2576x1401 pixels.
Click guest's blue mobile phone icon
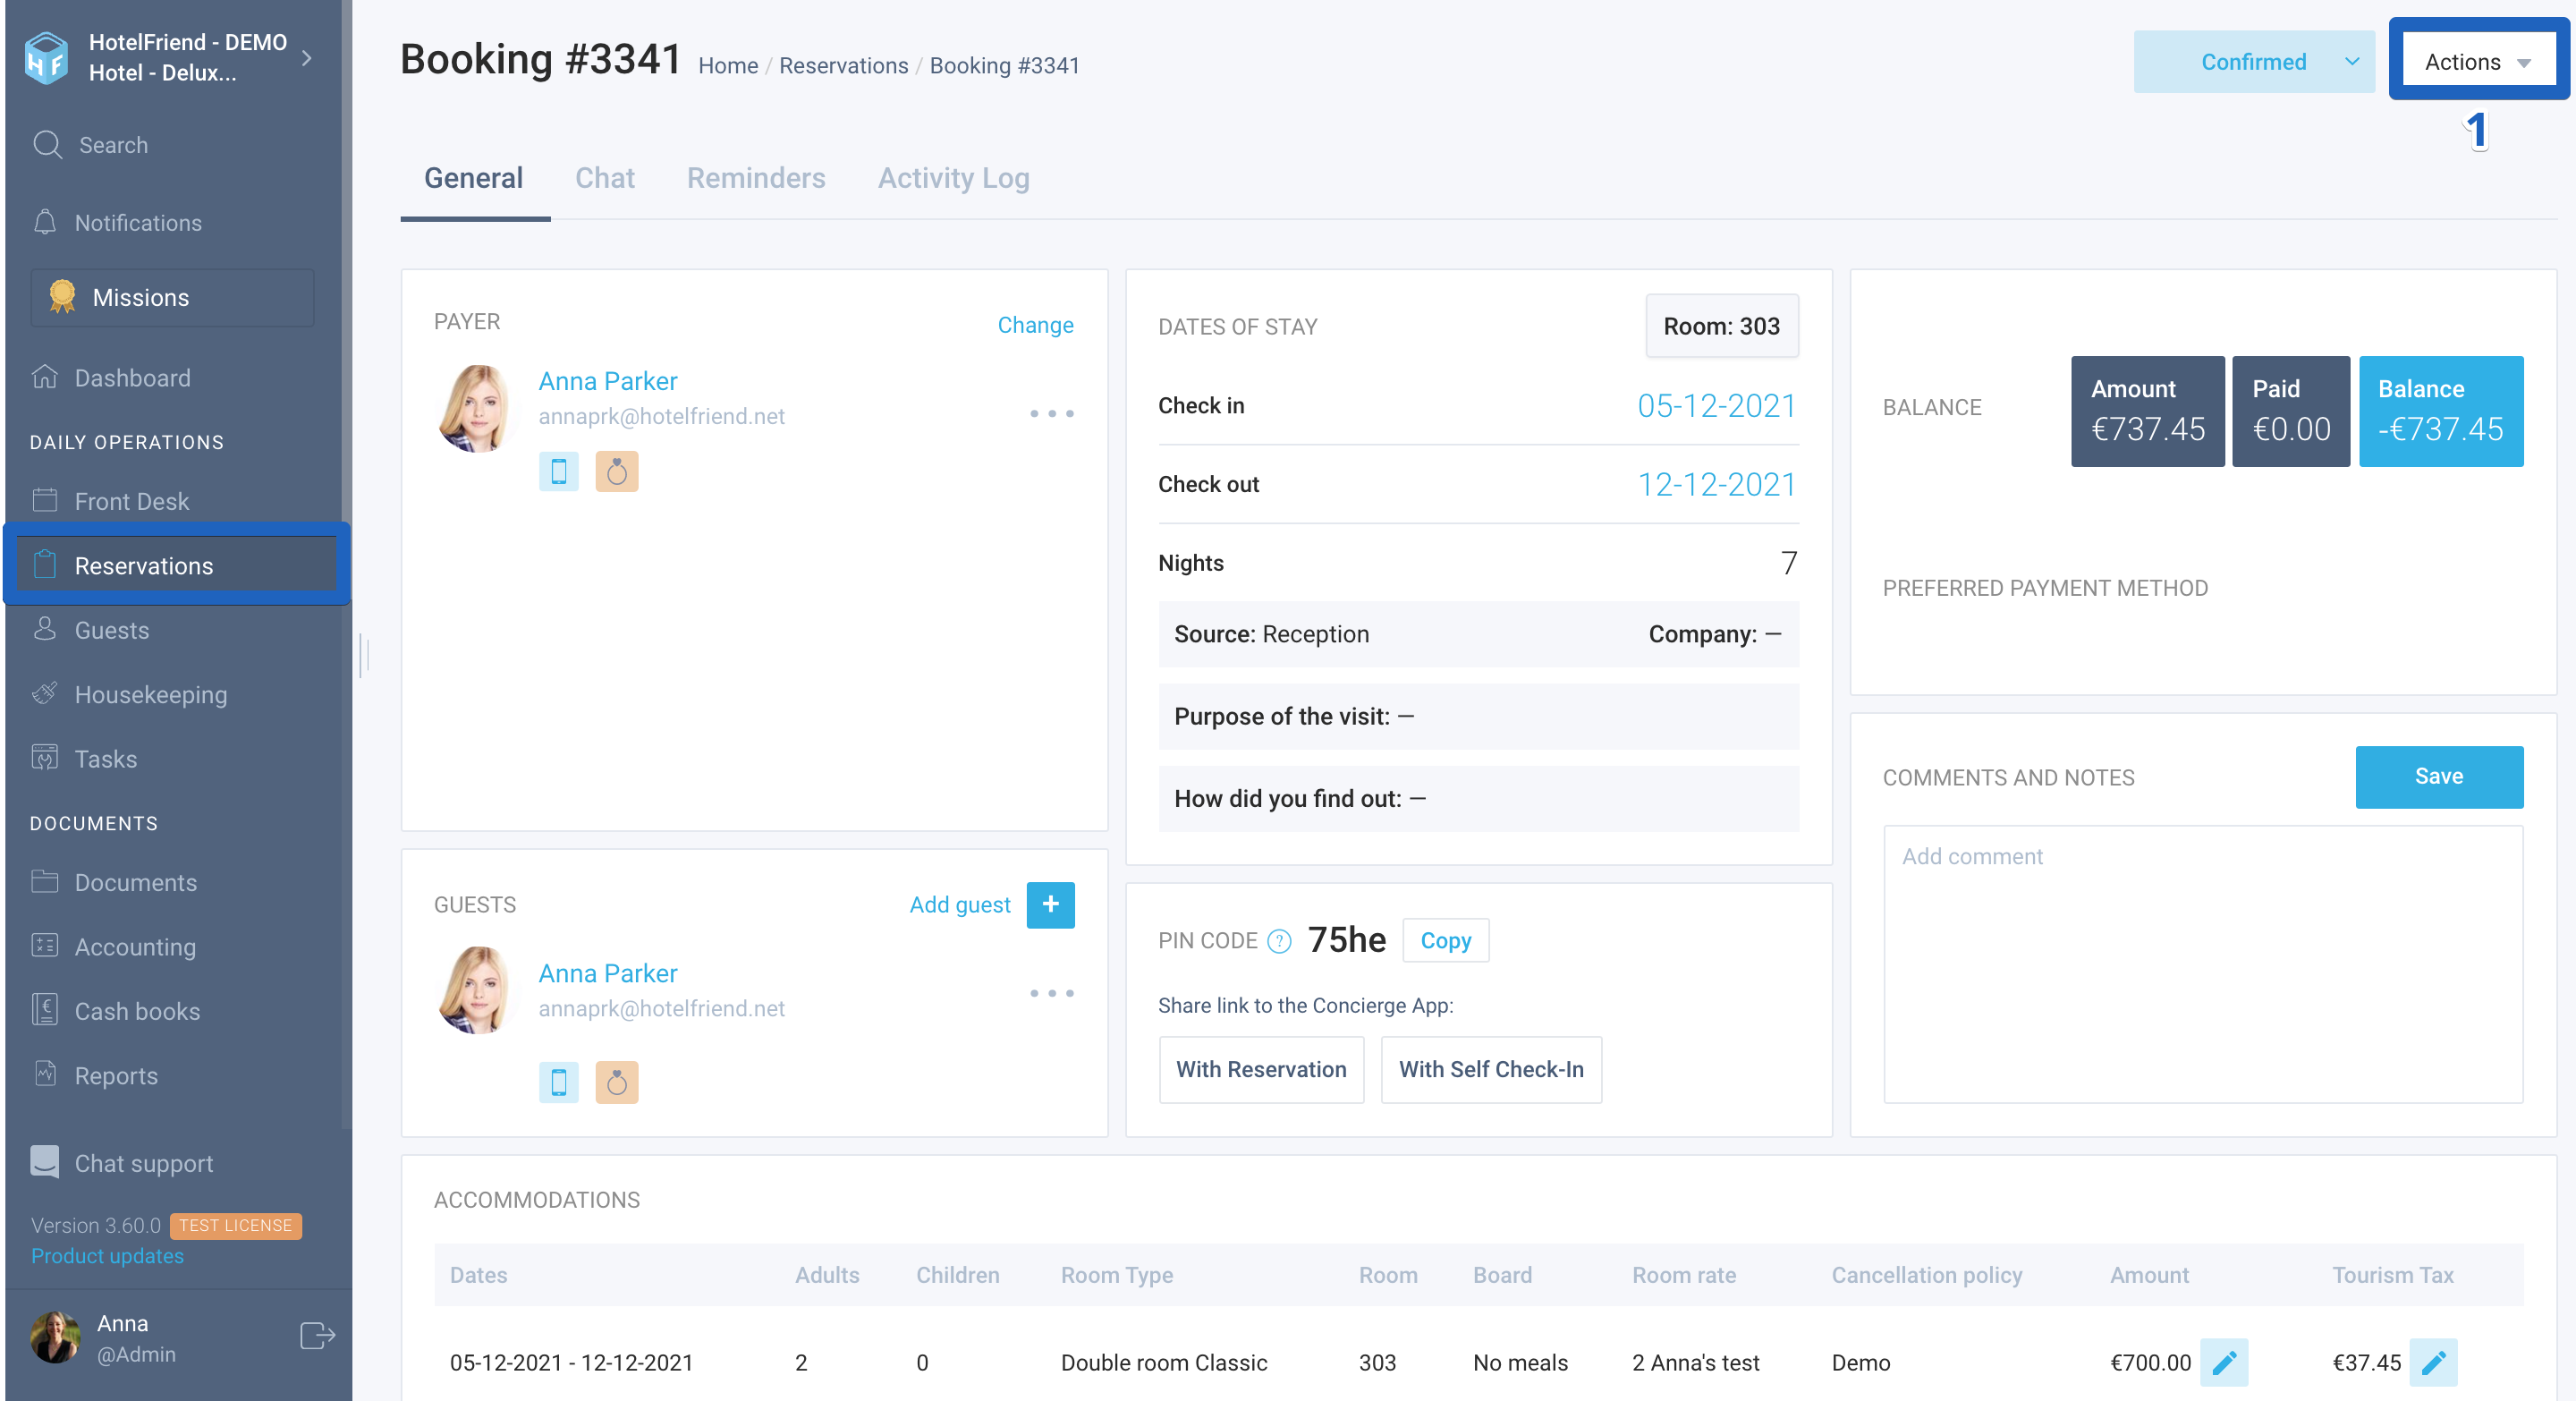(x=558, y=1082)
